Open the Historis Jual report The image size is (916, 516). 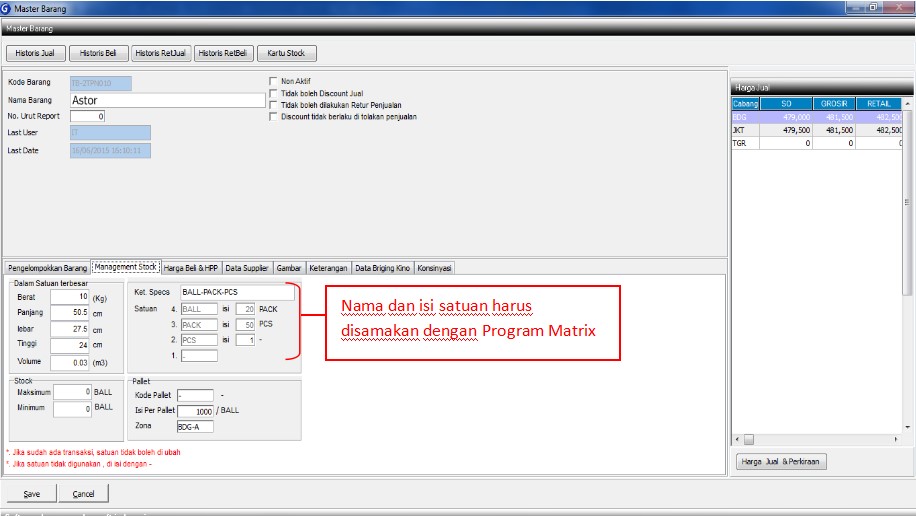point(36,53)
